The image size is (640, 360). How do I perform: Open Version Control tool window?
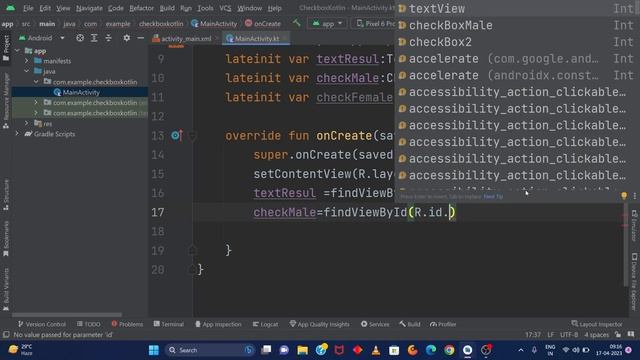point(42,324)
